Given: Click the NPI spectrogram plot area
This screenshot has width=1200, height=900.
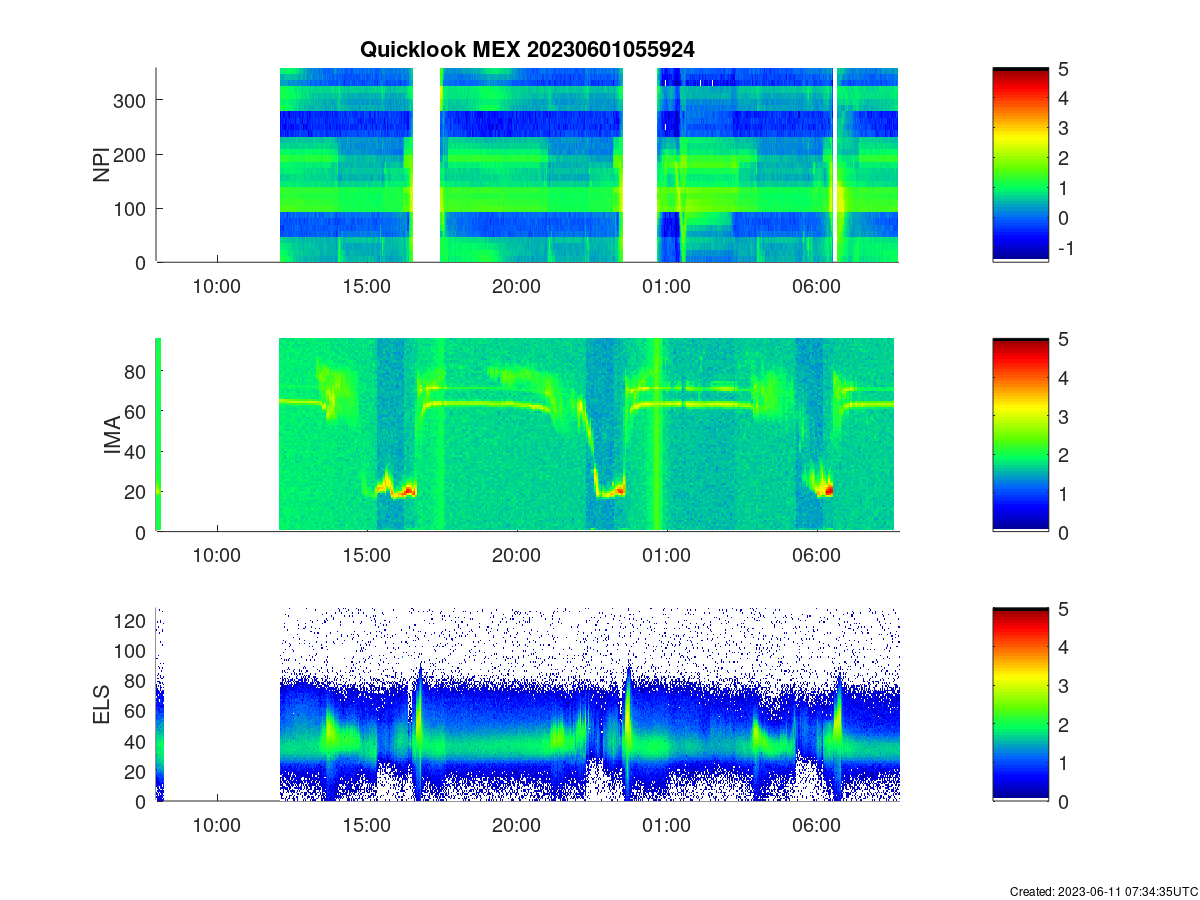Looking at the screenshot, I should pyautogui.click(x=527, y=165).
